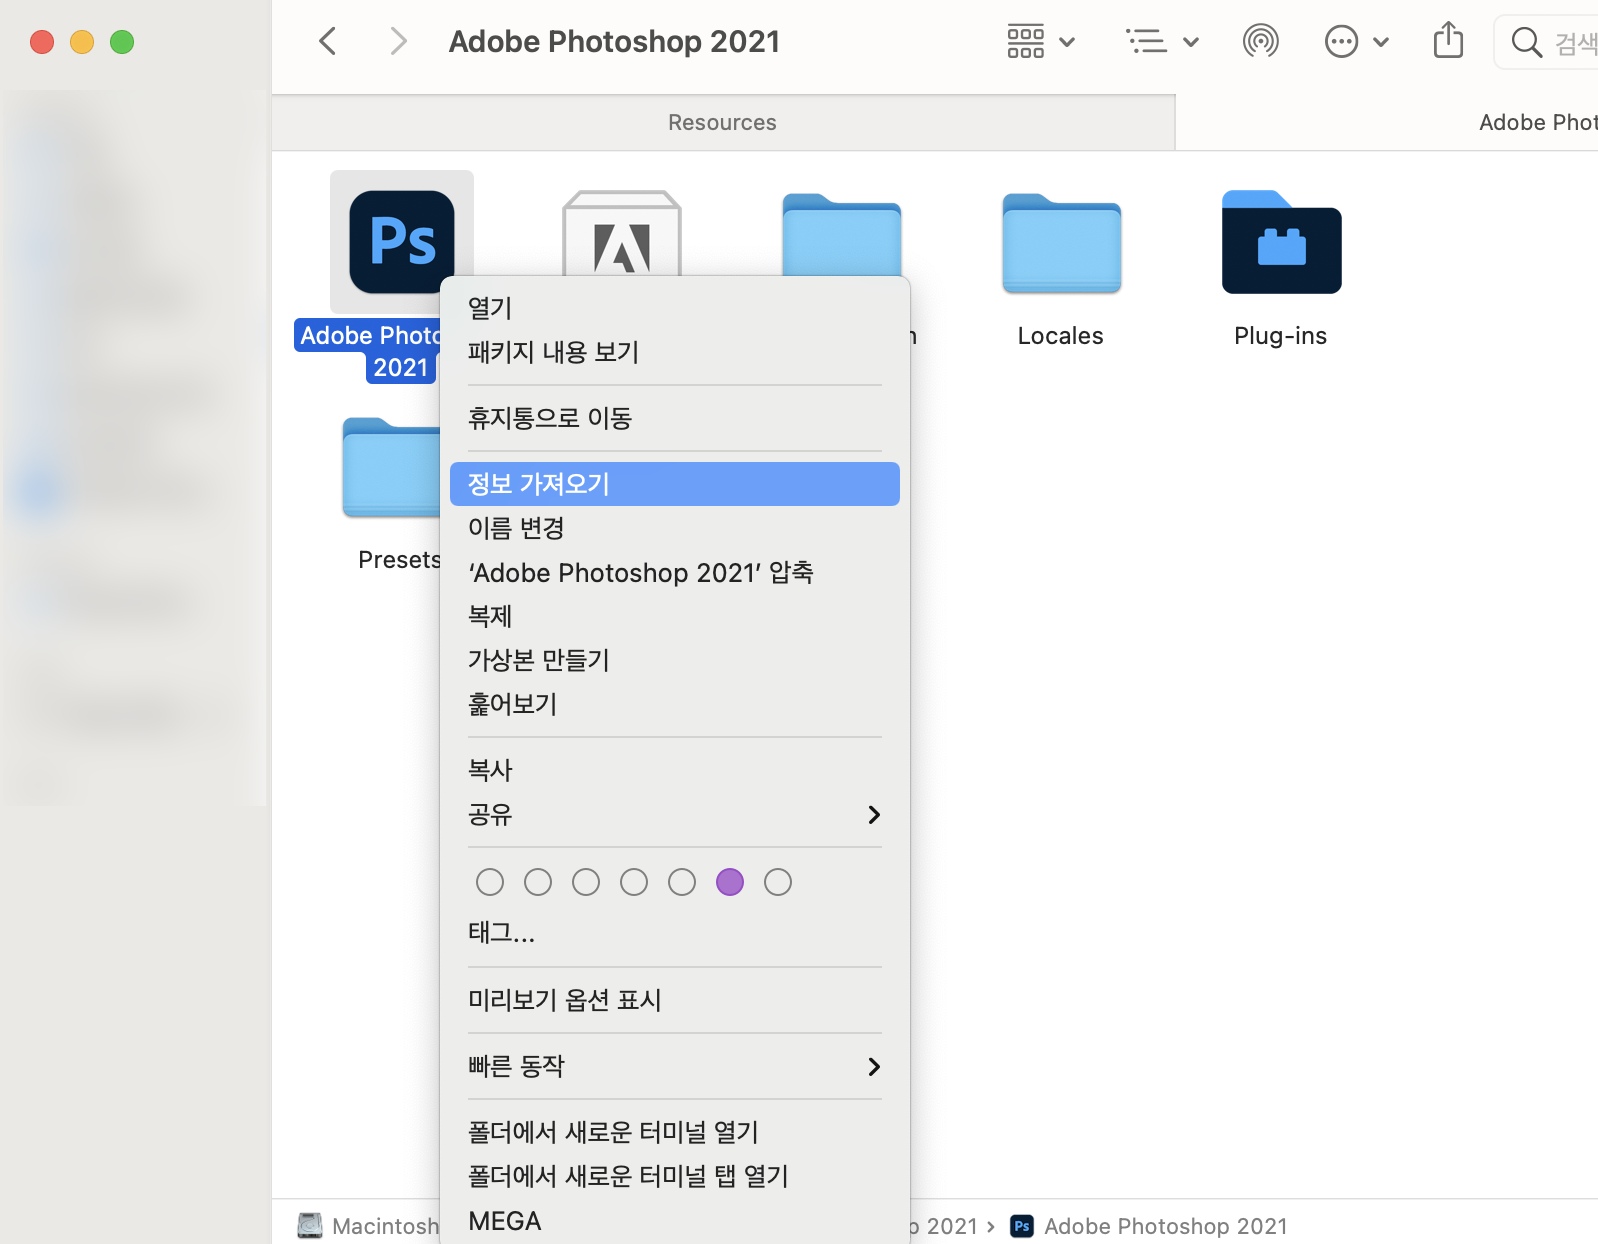Select the Locales folder
The image size is (1598, 1244).
click(1062, 244)
